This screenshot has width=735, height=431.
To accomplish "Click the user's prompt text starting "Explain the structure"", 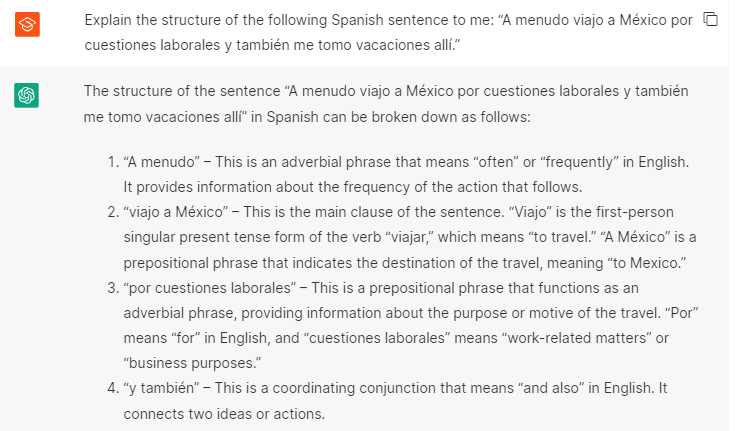I will 388,33.
